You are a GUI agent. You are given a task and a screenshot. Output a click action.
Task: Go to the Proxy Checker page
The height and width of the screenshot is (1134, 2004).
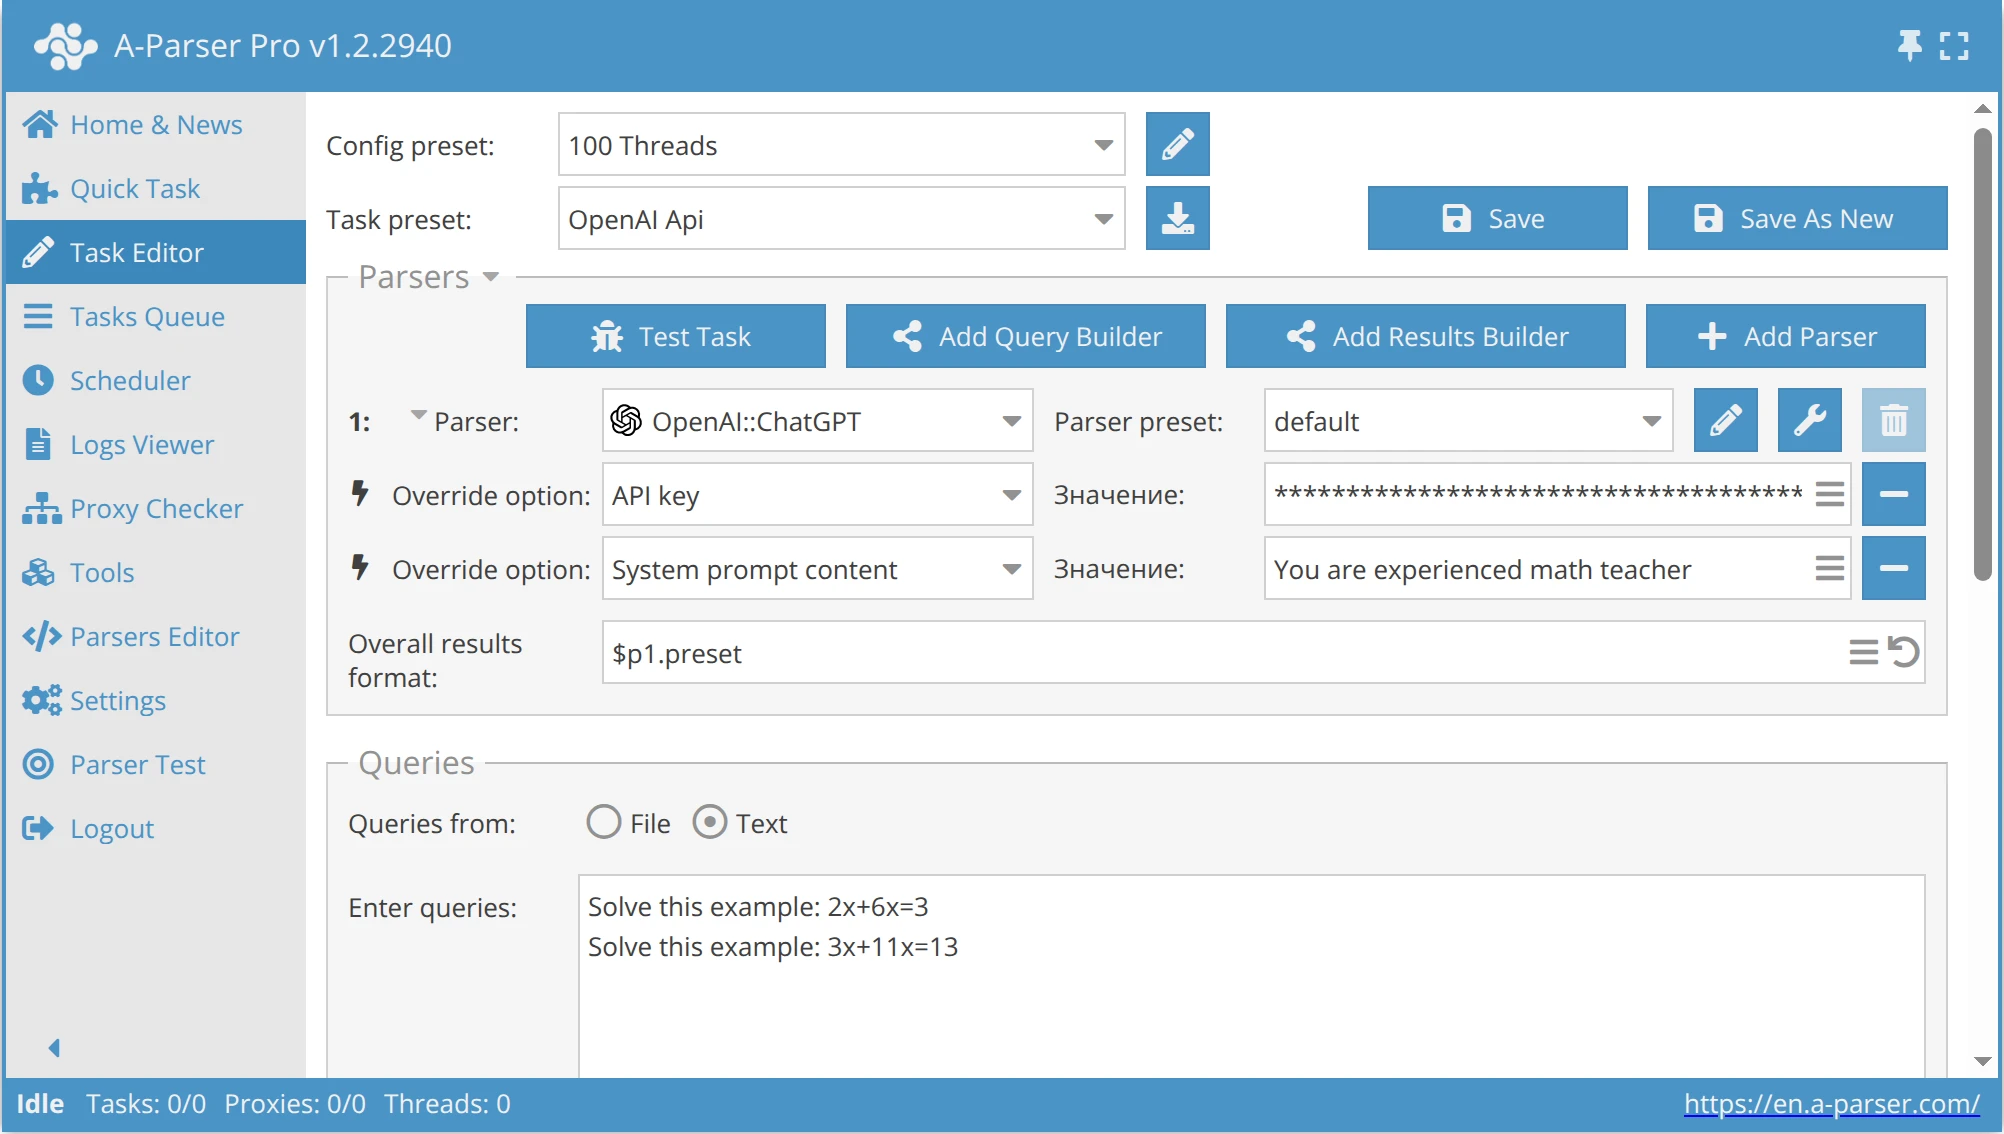[156, 508]
